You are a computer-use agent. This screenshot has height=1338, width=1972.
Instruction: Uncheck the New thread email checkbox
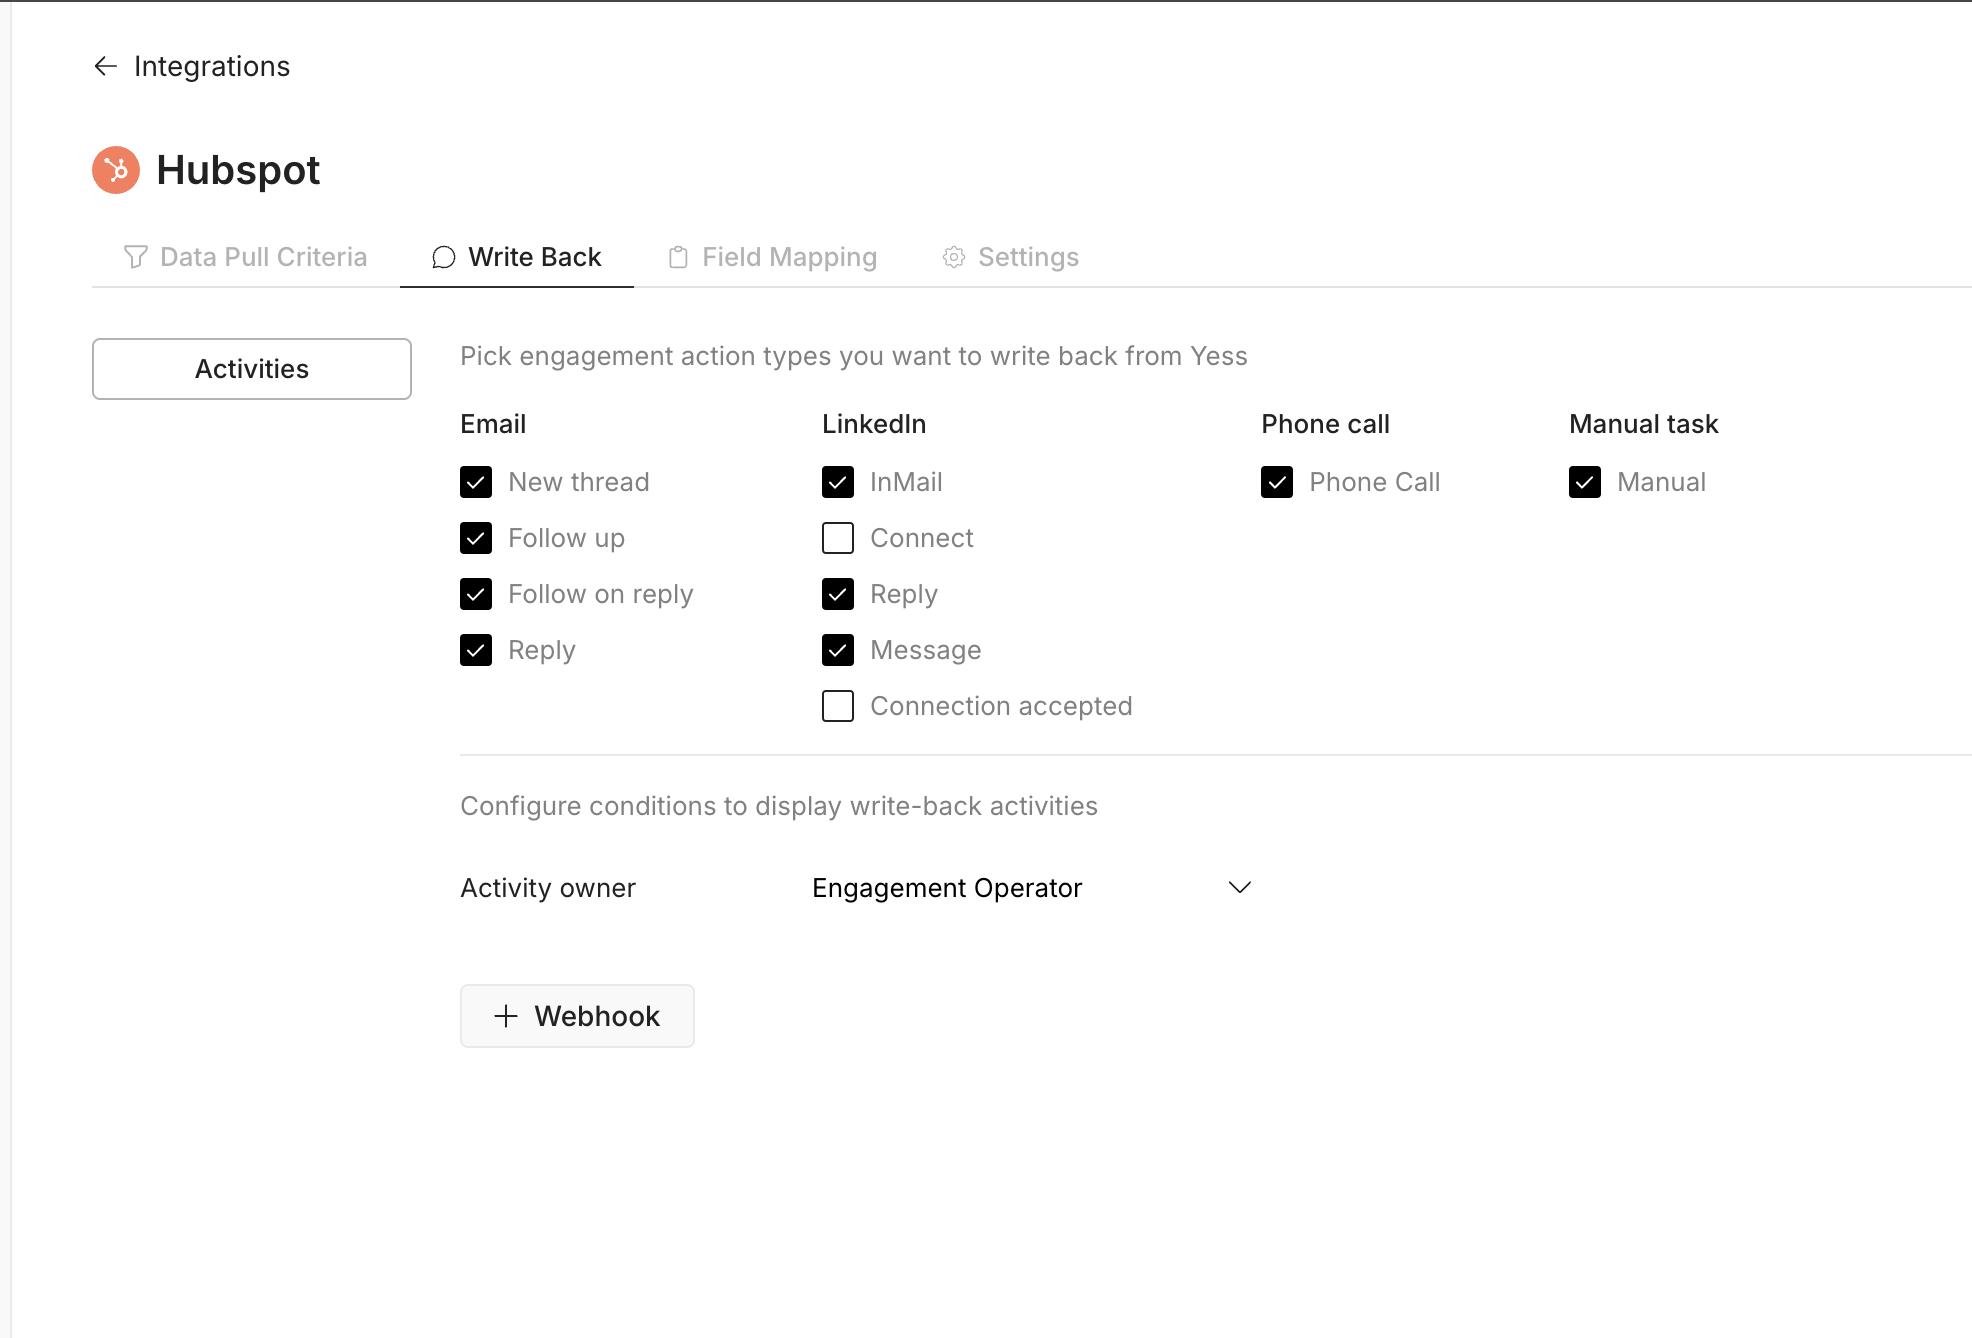point(476,482)
